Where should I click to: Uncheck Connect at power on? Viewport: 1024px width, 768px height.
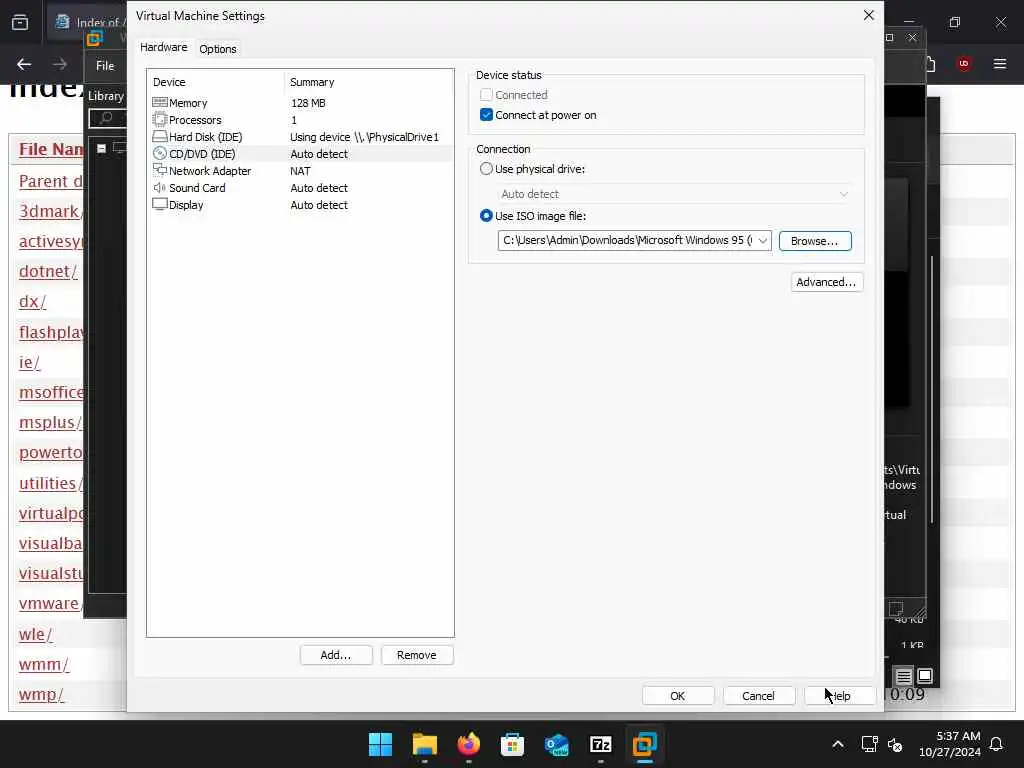pyautogui.click(x=486, y=115)
